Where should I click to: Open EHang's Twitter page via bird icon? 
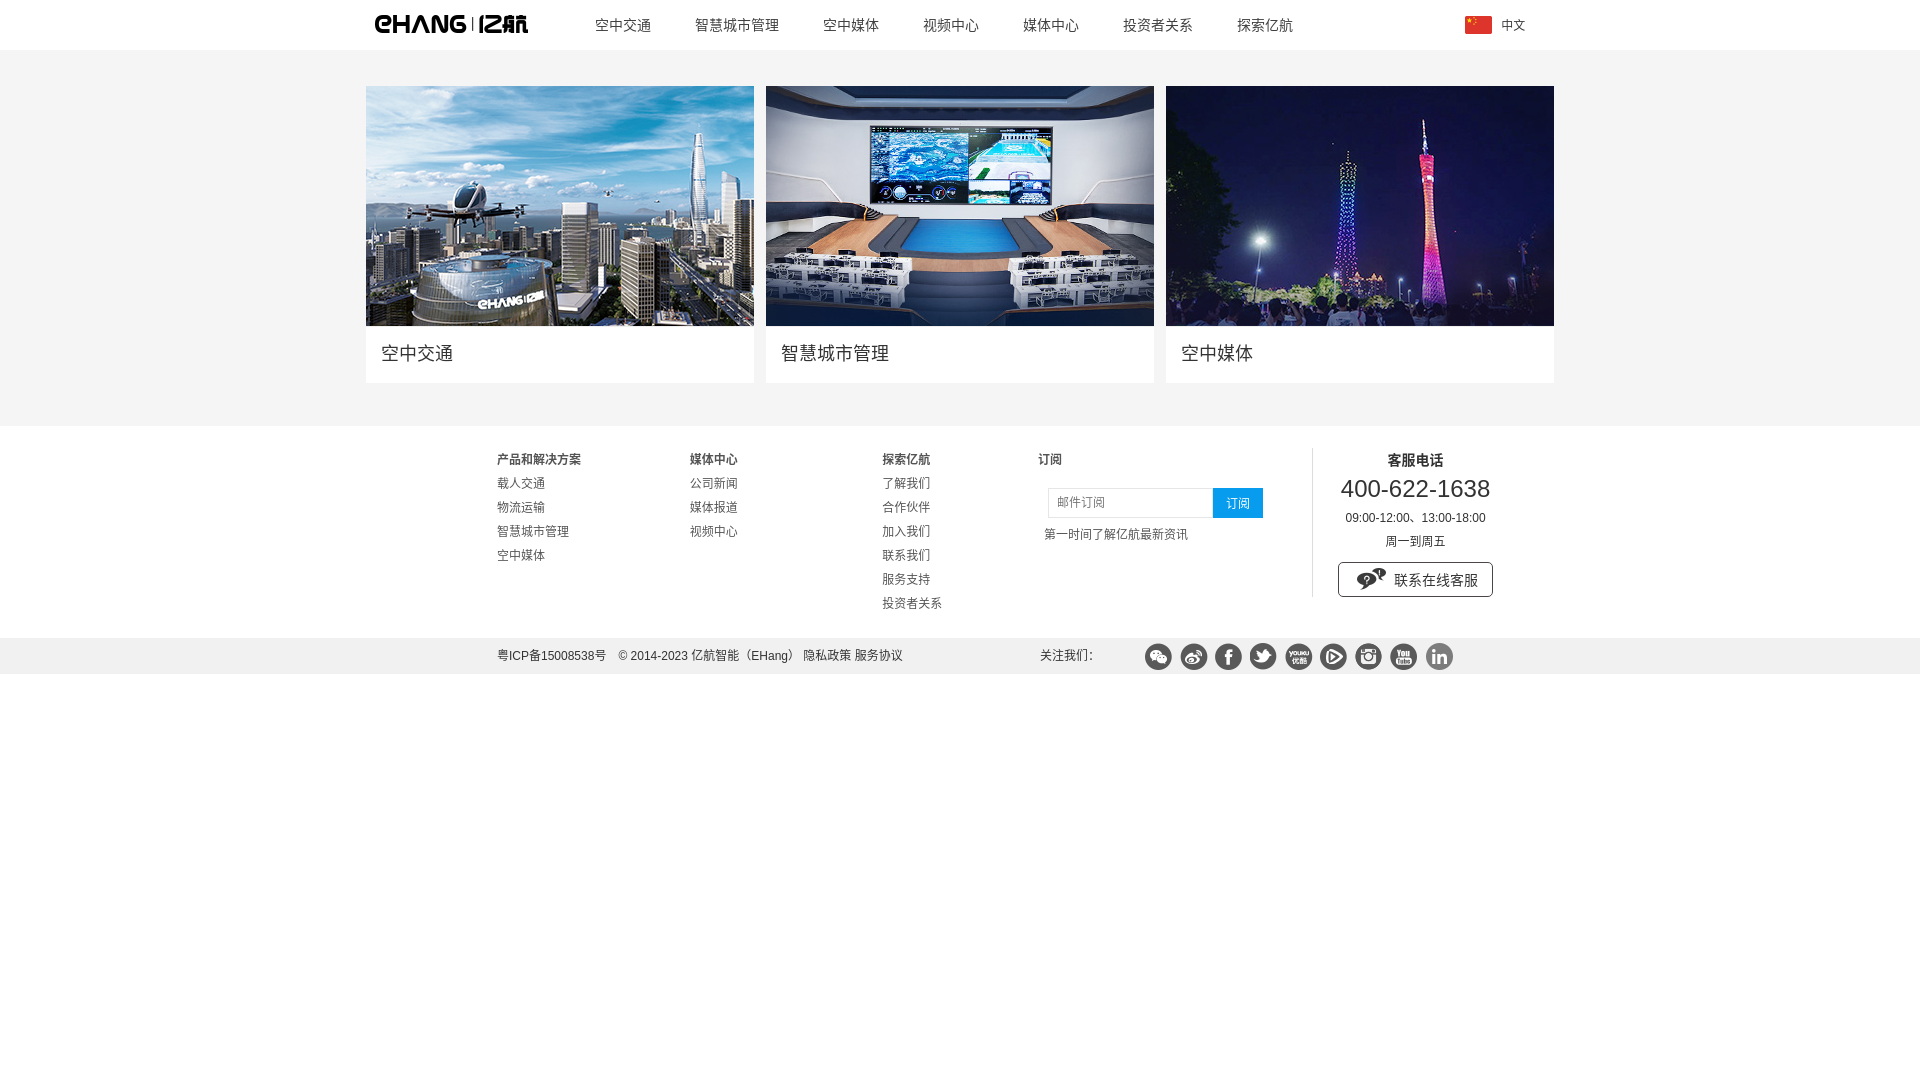[x=1263, y=657]
